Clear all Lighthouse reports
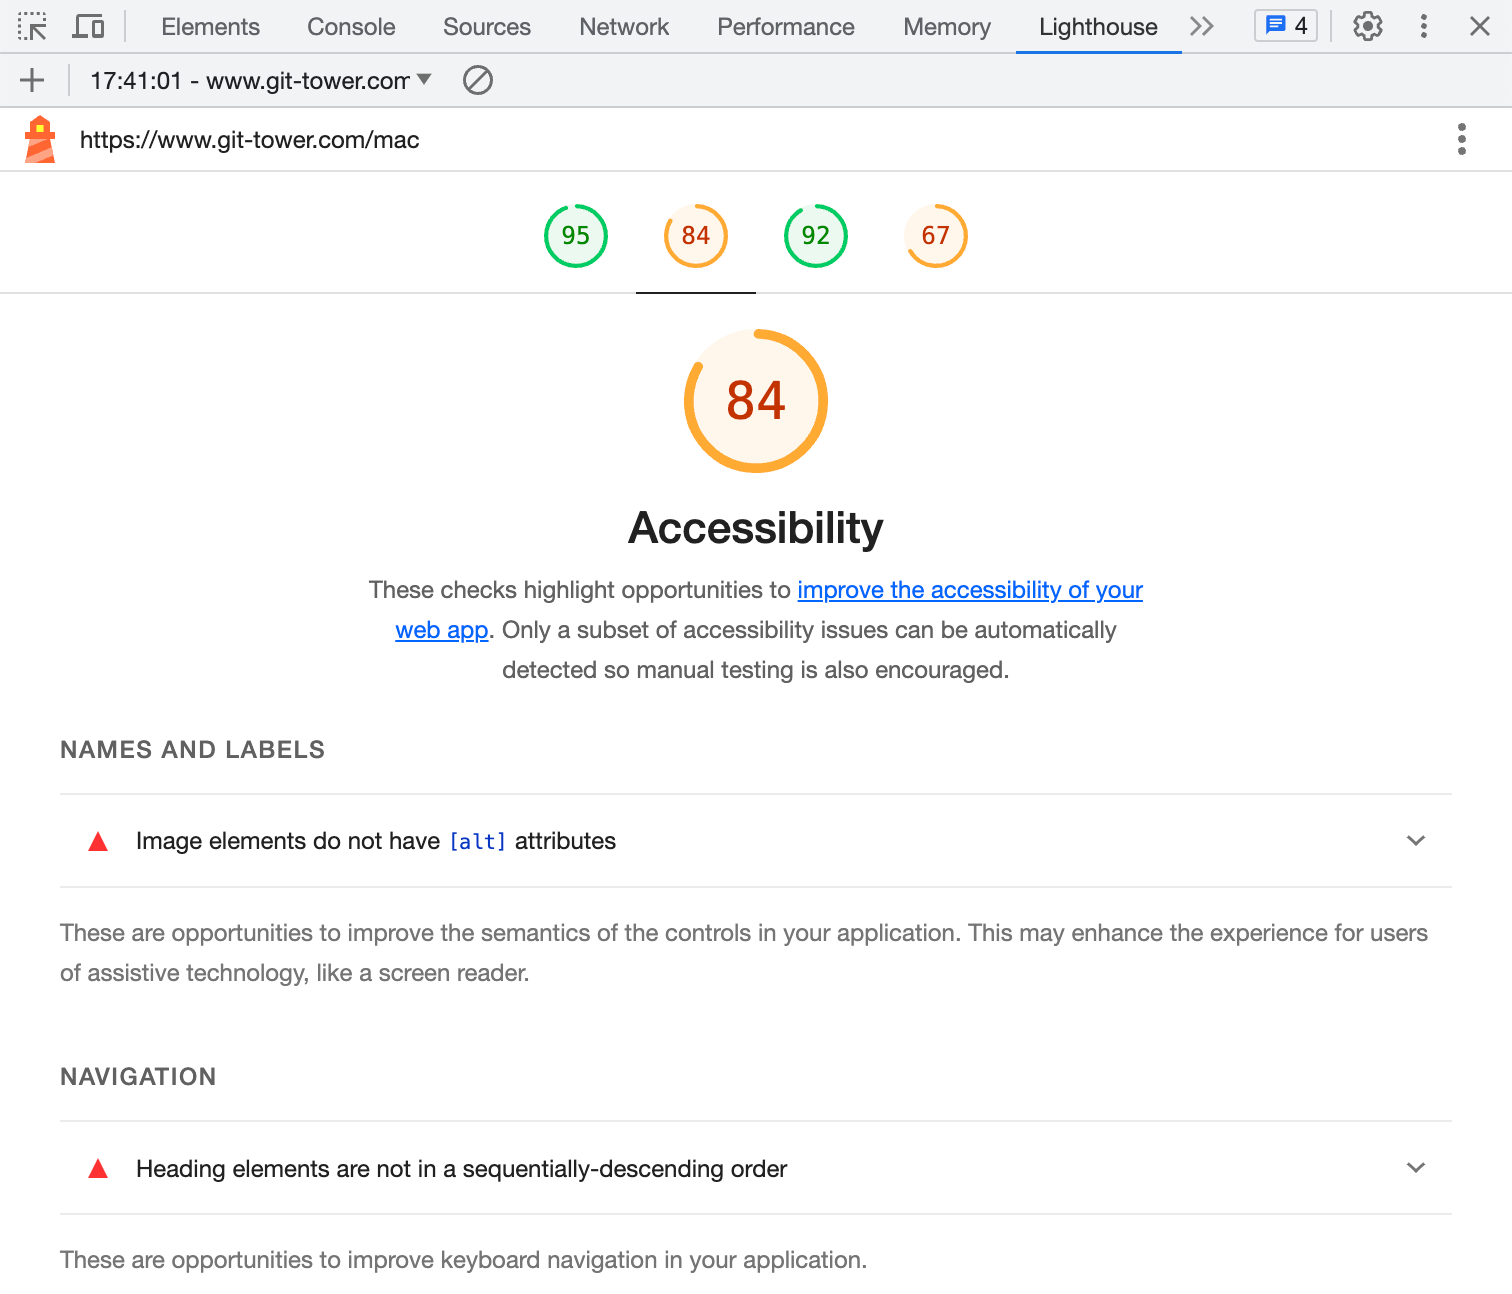 478,80
